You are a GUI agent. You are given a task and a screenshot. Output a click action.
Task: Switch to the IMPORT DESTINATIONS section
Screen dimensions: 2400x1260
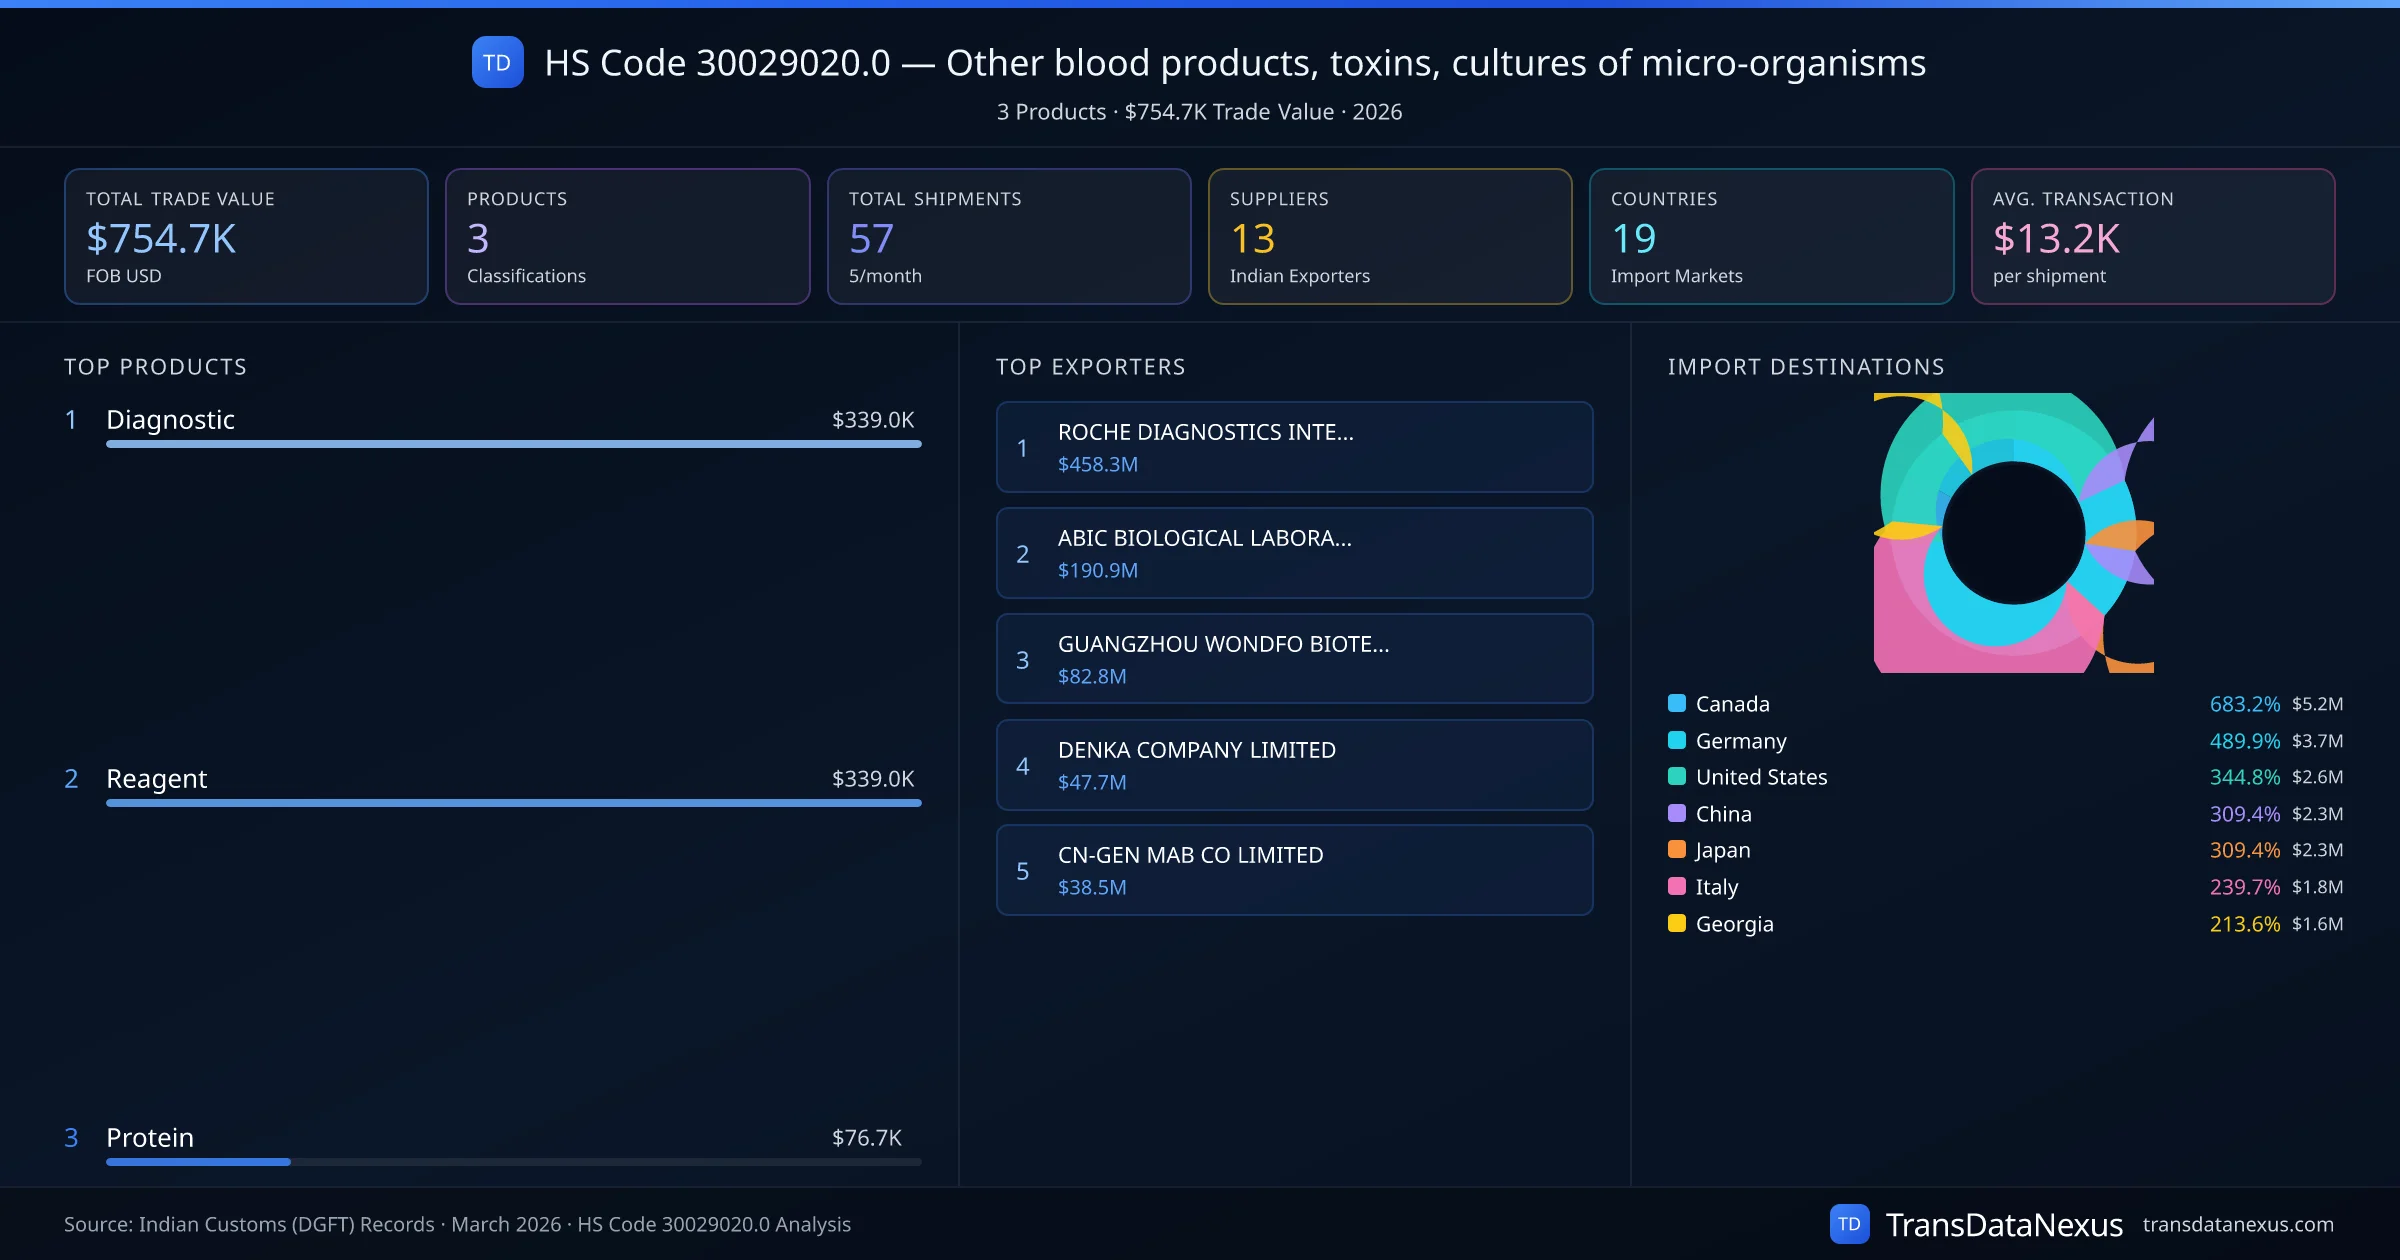[x=1806, y=367]
